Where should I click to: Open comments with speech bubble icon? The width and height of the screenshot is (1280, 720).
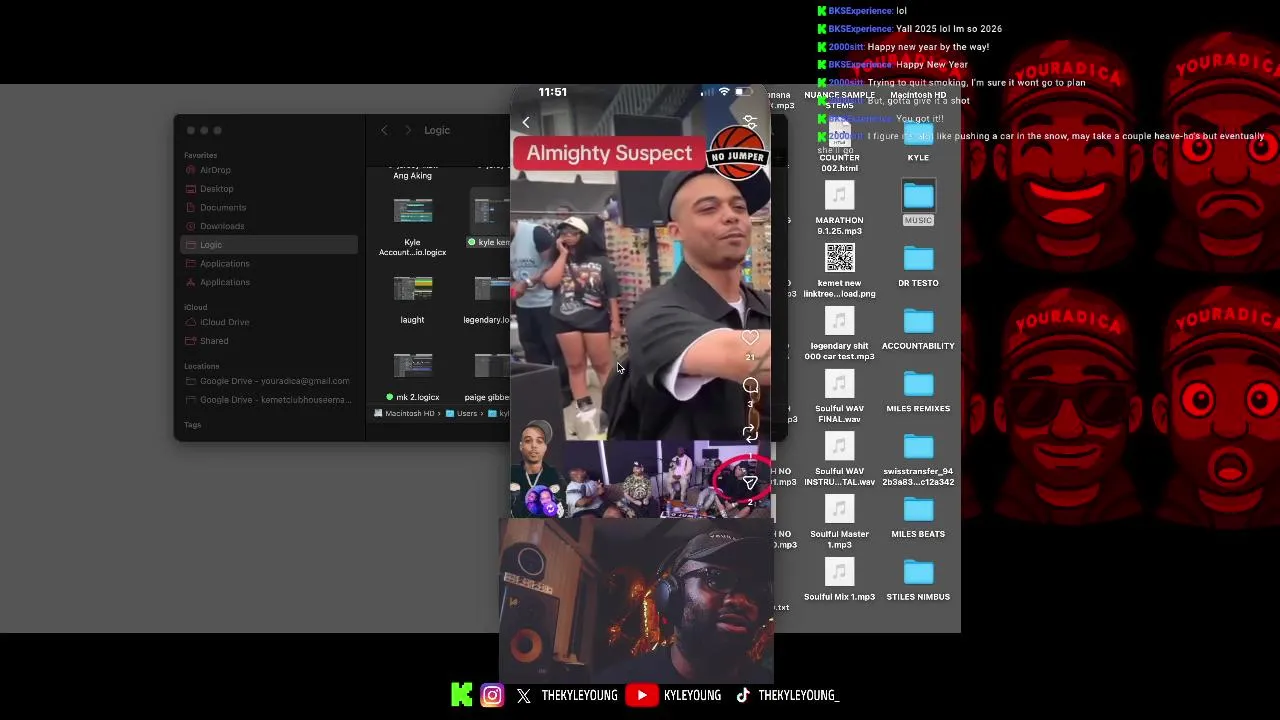point(750,386)
